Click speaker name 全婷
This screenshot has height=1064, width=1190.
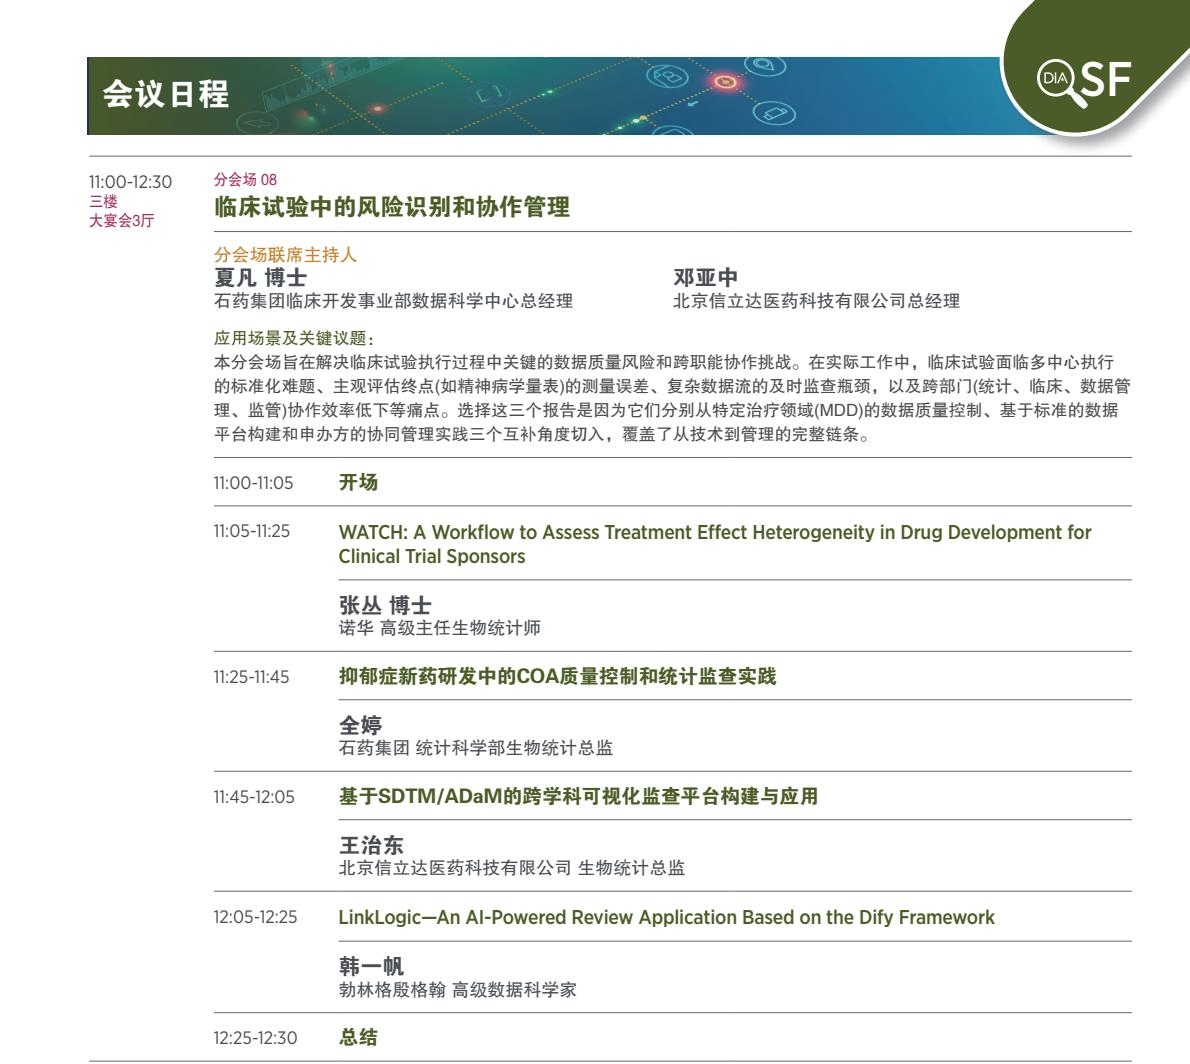click(x=360, y=725)
